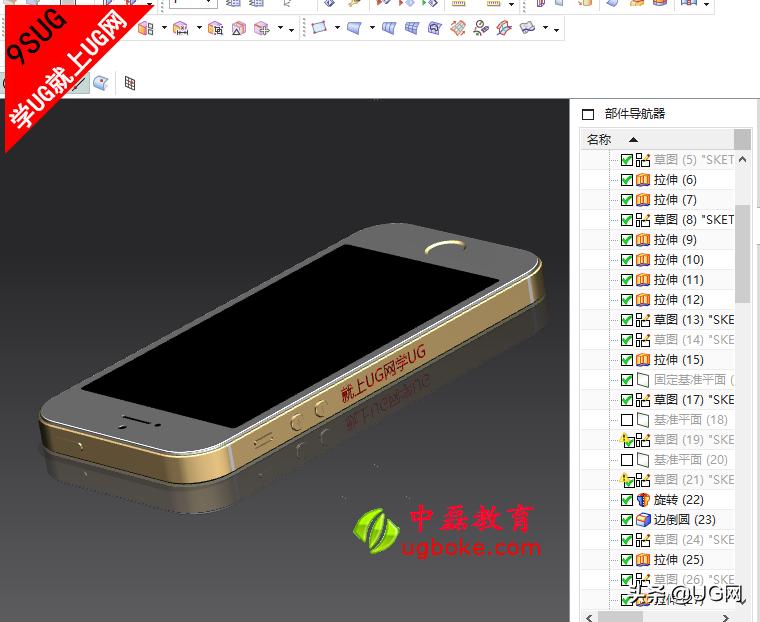Viewport: 760px width, 622px height.
Task: Enable the 基准平面 (18) checkbox
Action: click(627, 420)
